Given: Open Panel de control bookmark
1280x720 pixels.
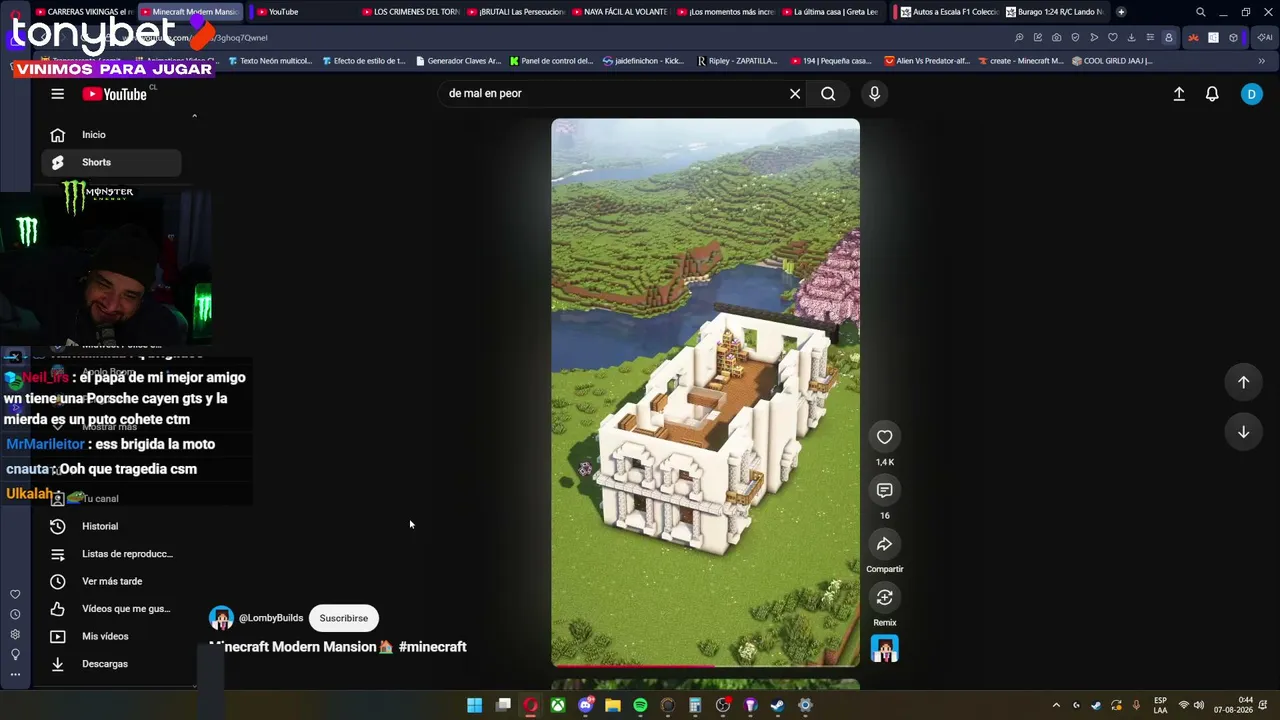Looking at the screenshot, I should click(x=552, y=61).
